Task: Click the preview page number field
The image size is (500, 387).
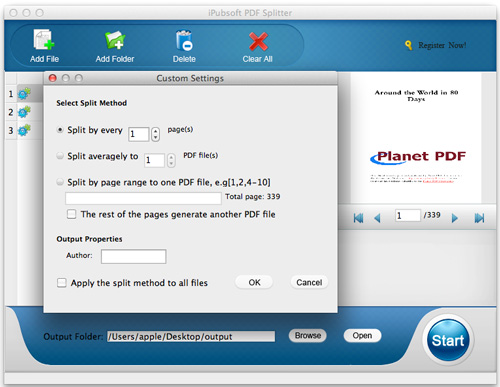Action: point(408,215)
